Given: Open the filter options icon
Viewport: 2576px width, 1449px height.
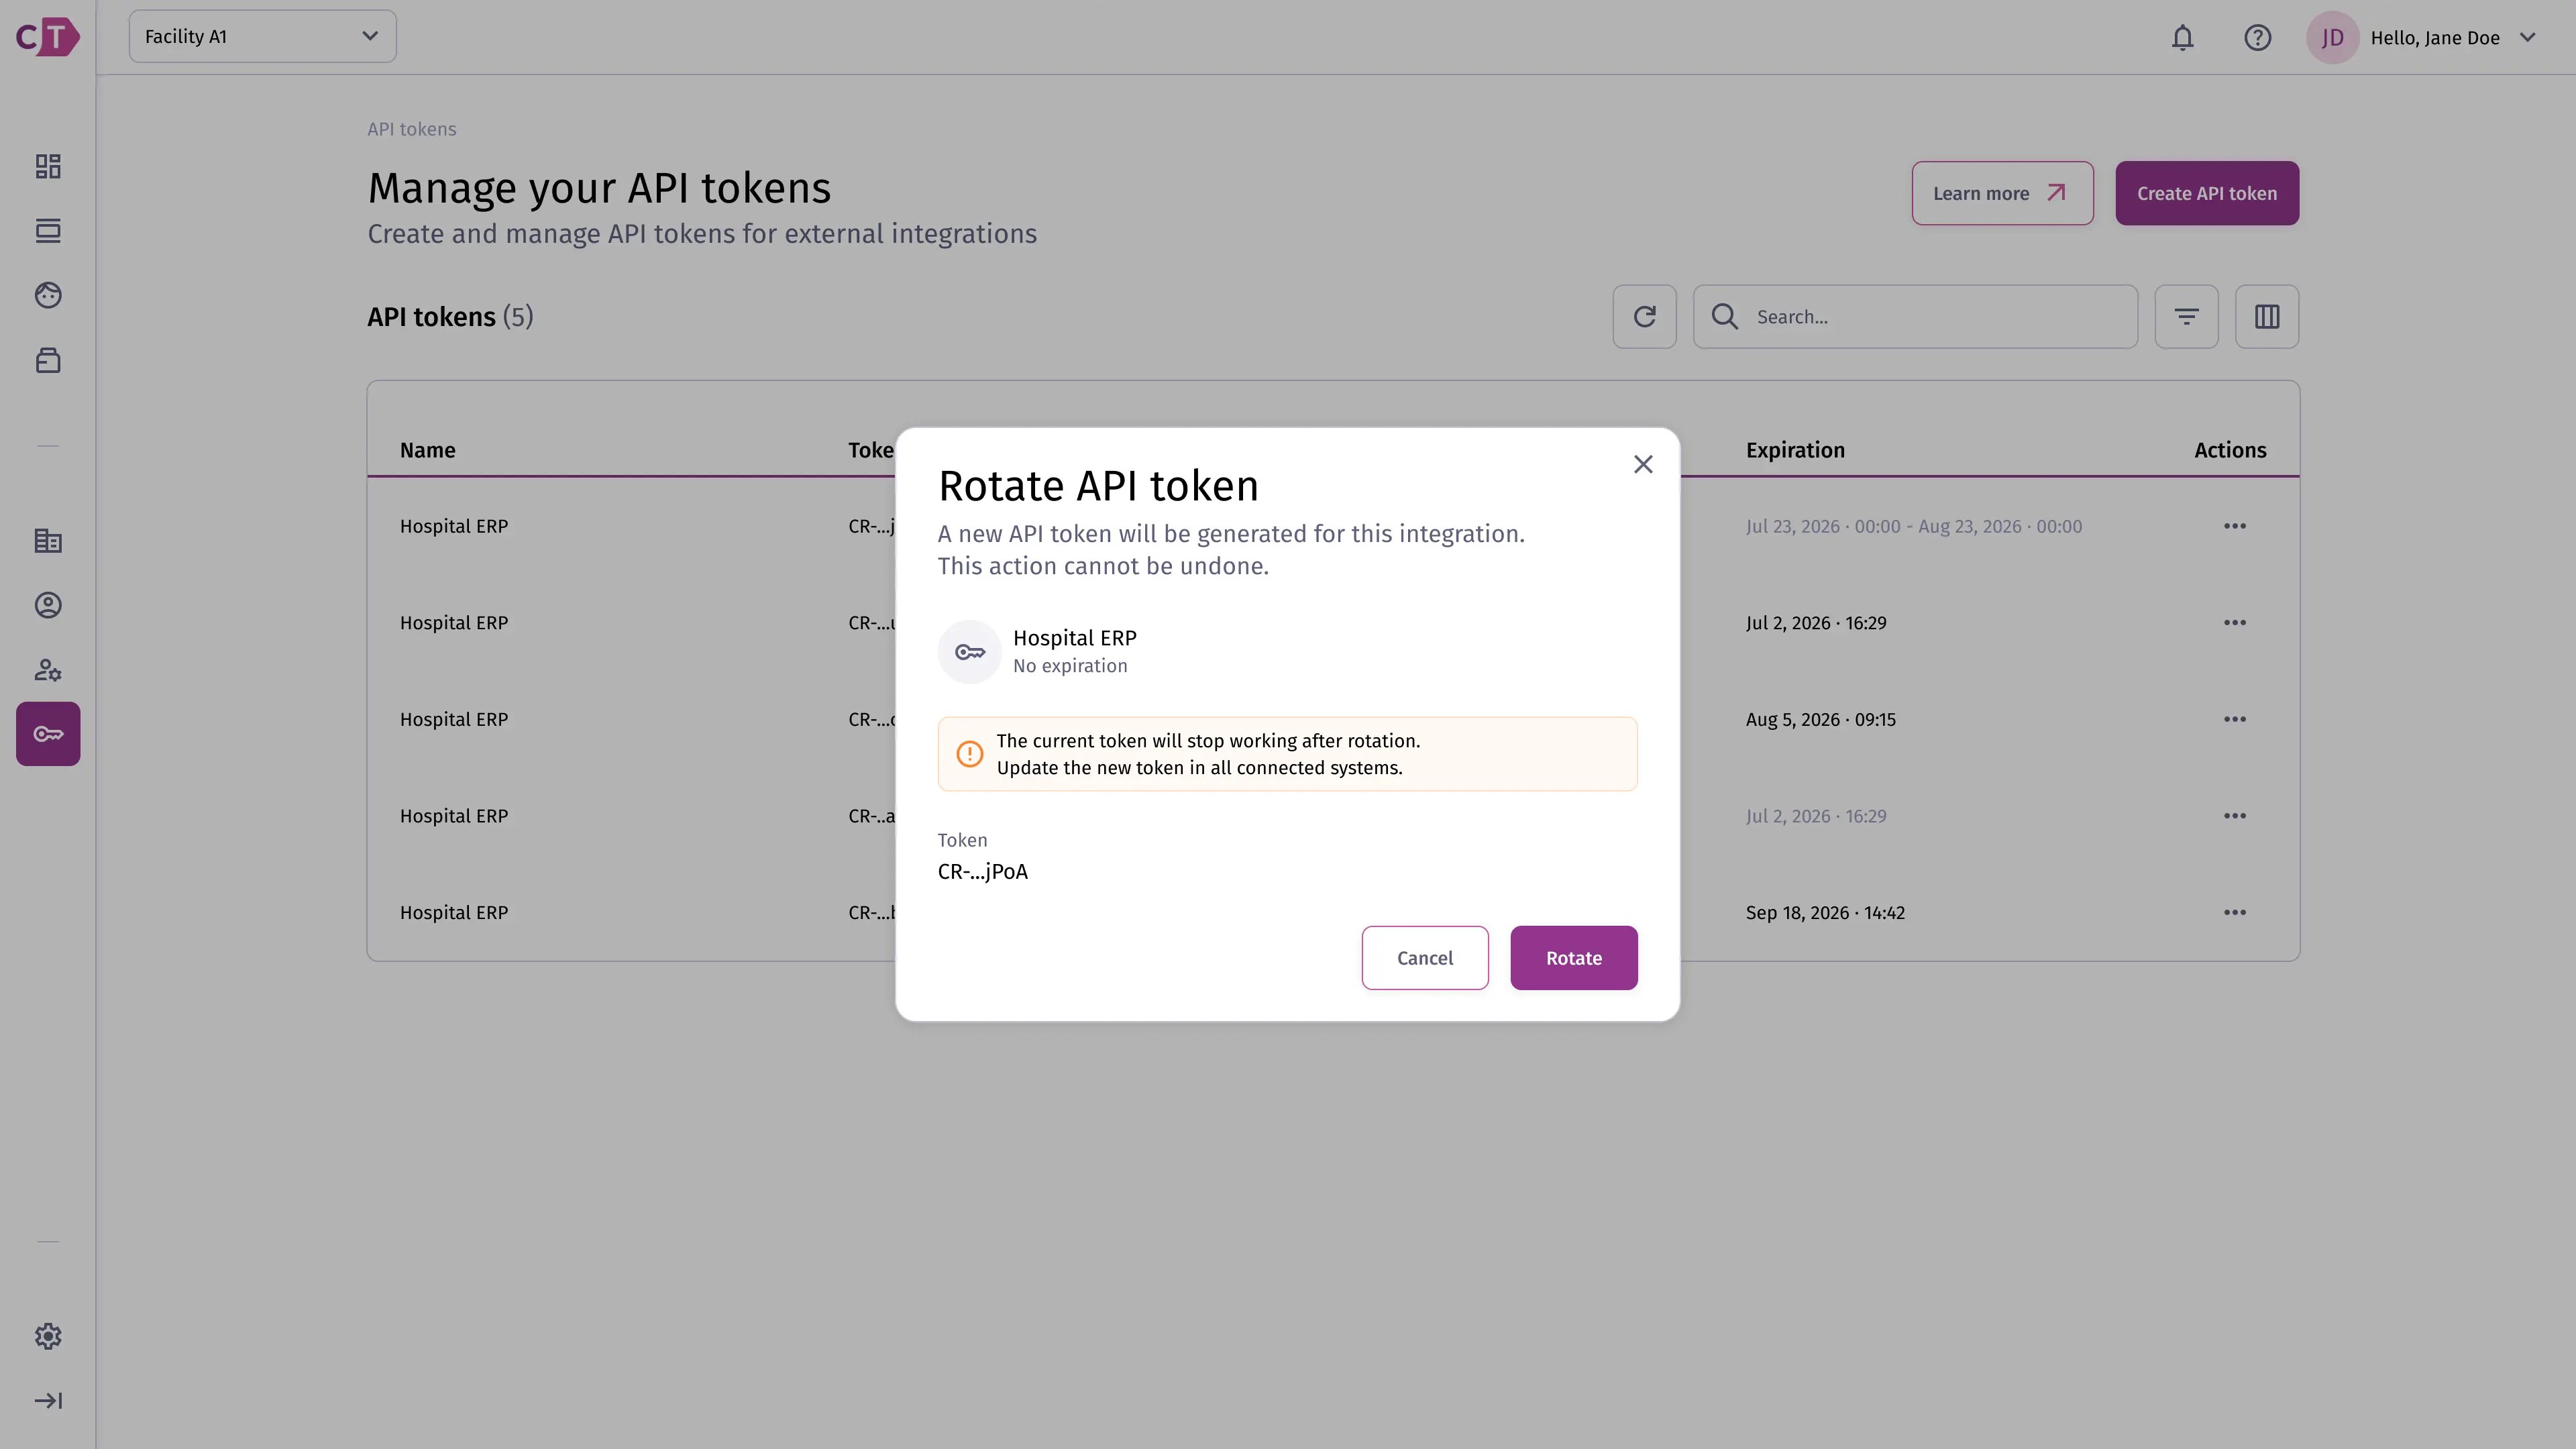Looking at the screenshot, I should pyautogui.click(x=2186, y=317).
